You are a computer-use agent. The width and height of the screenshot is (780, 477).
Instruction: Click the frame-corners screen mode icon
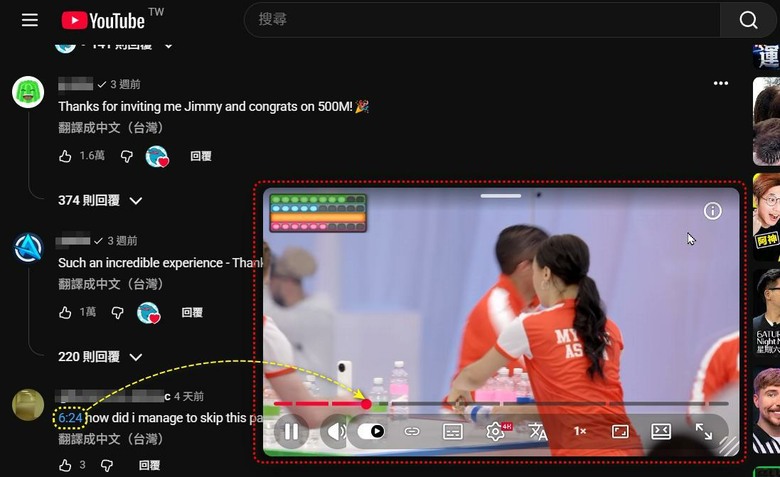tap(620, 431)
